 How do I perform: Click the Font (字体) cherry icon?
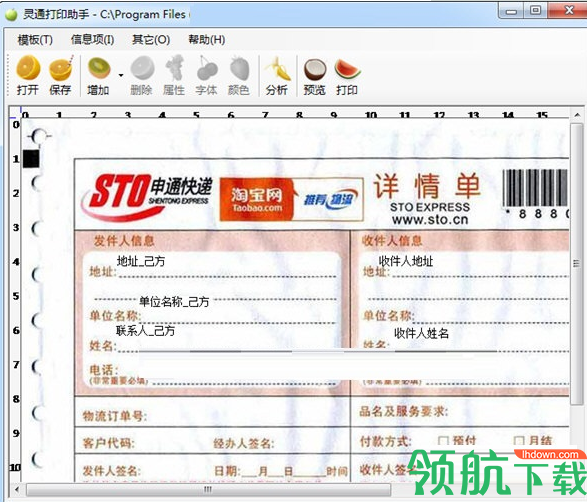(207, 68)
